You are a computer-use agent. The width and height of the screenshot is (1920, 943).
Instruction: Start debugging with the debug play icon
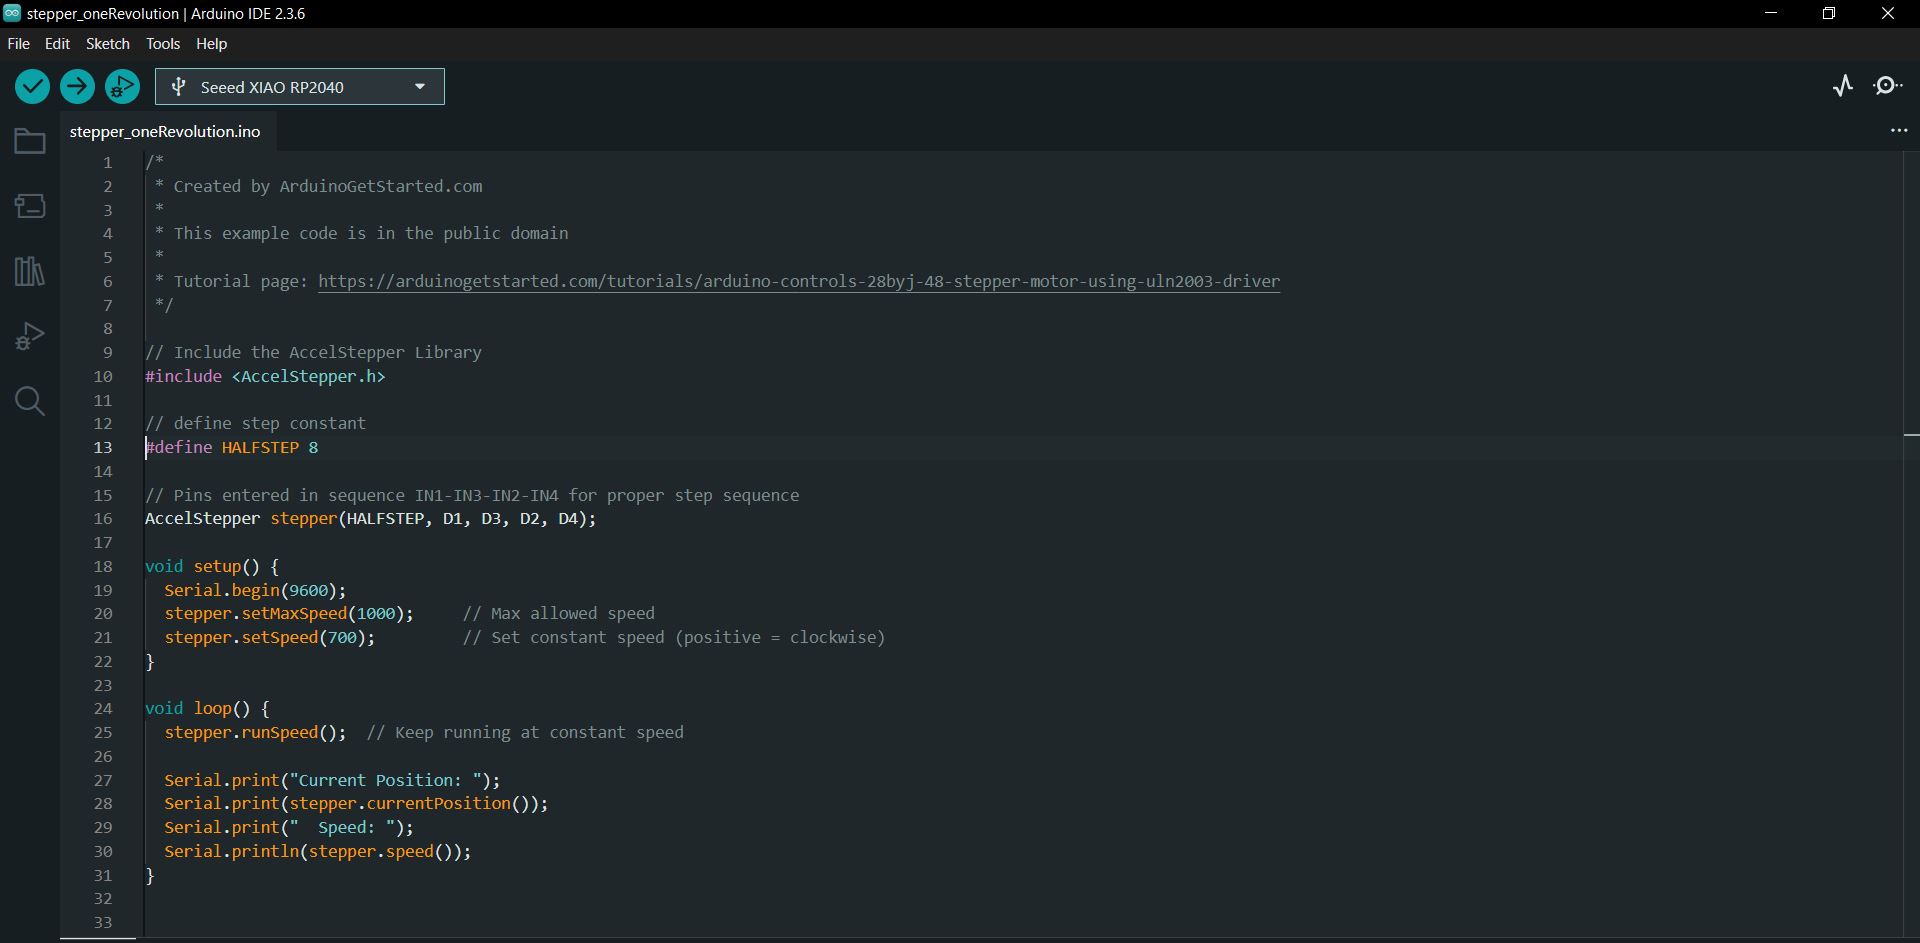[x=122, y=87]
